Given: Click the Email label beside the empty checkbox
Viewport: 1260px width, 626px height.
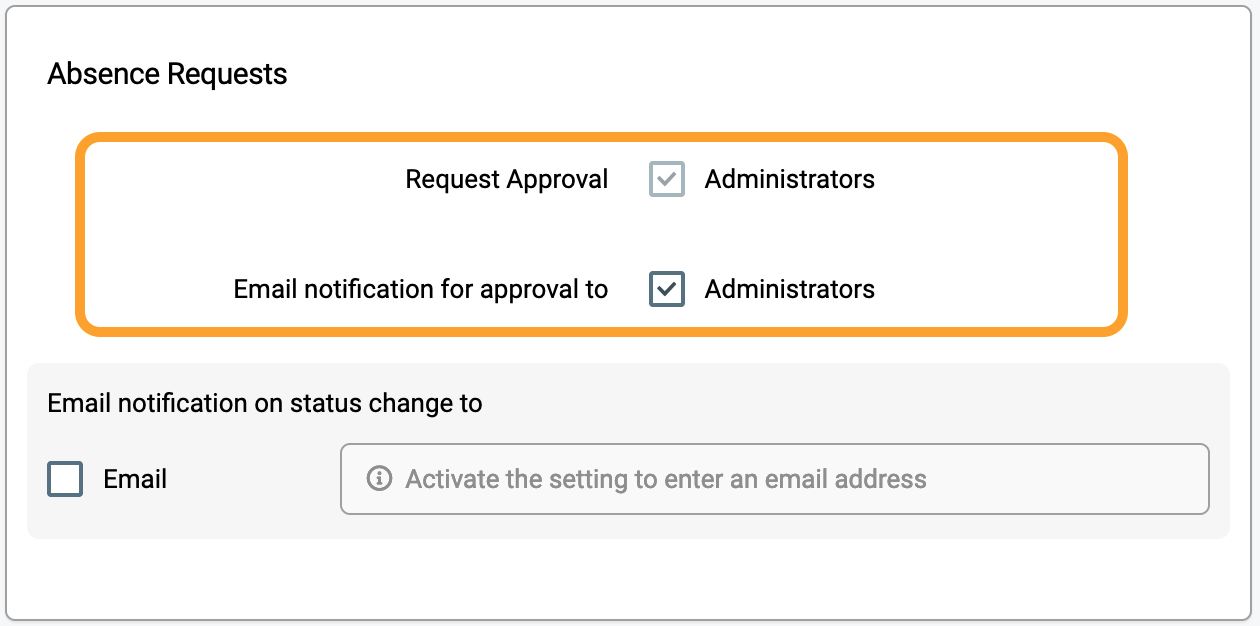Looking at the screenshot, I should click(x=135, y=479).
